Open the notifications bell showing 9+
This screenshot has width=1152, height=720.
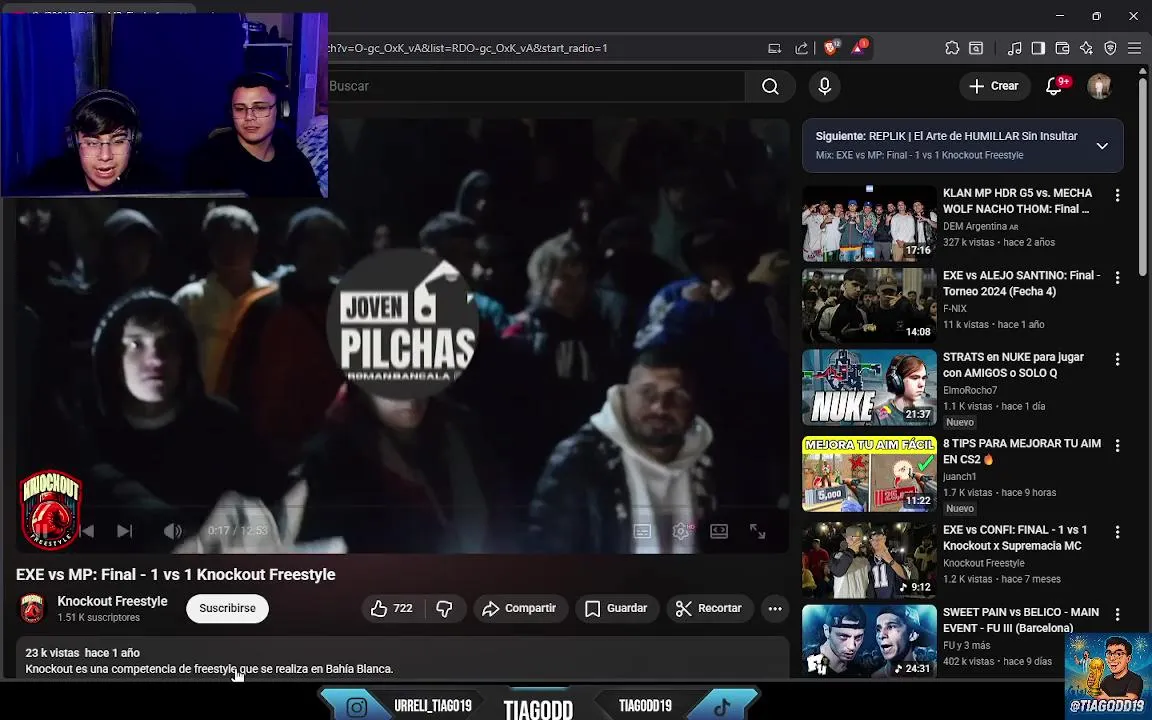[1054, 87]
